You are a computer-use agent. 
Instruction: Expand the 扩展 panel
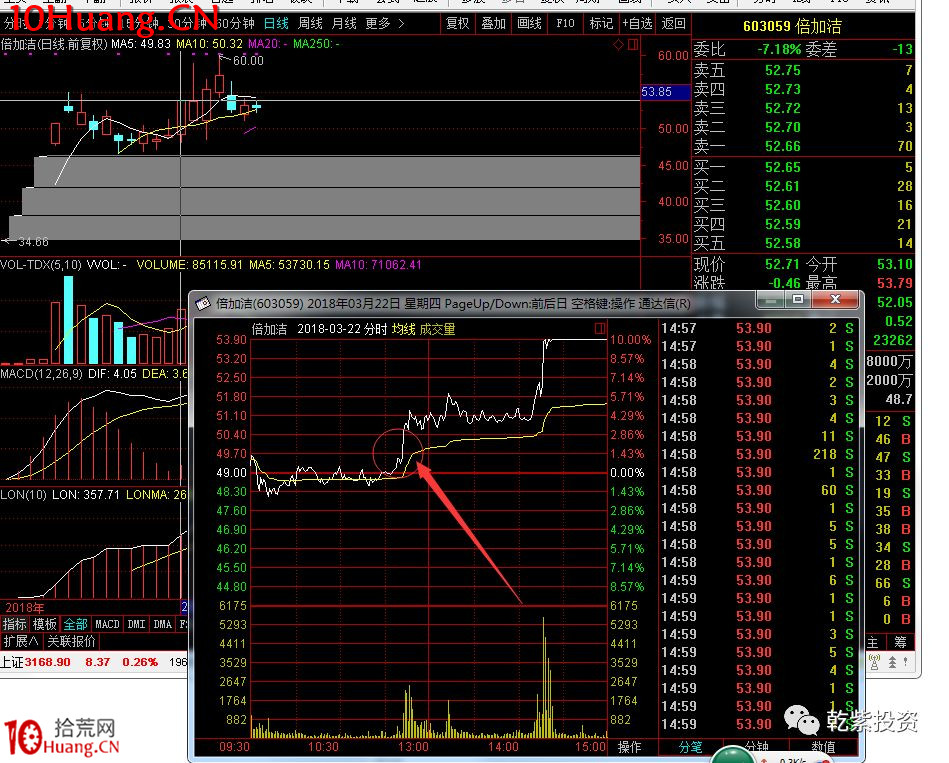click(x=21, y=641)
